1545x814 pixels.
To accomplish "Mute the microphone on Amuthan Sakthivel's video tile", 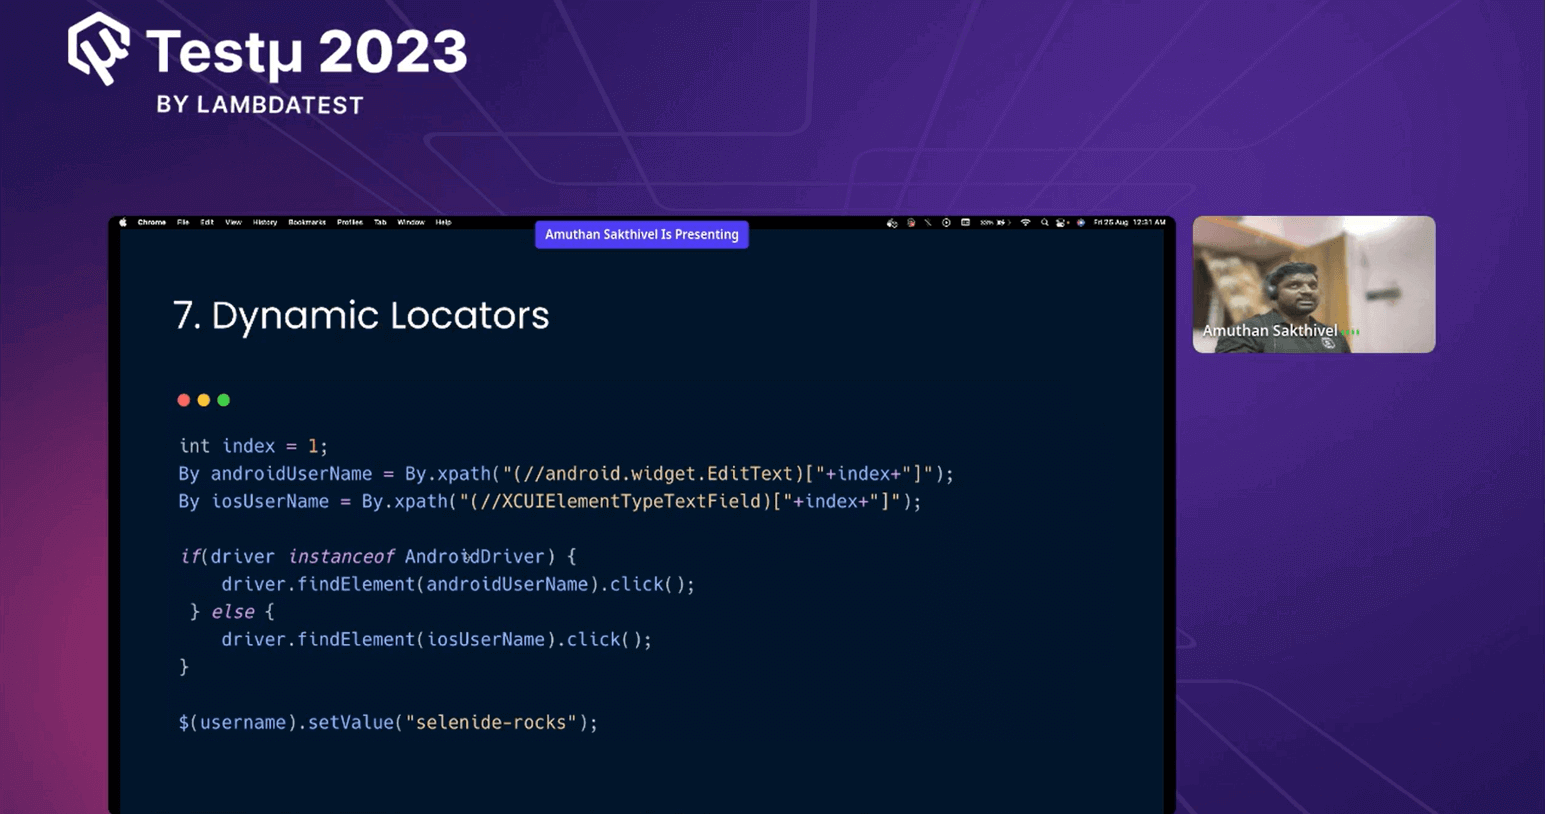I will tap(1330, 344).
